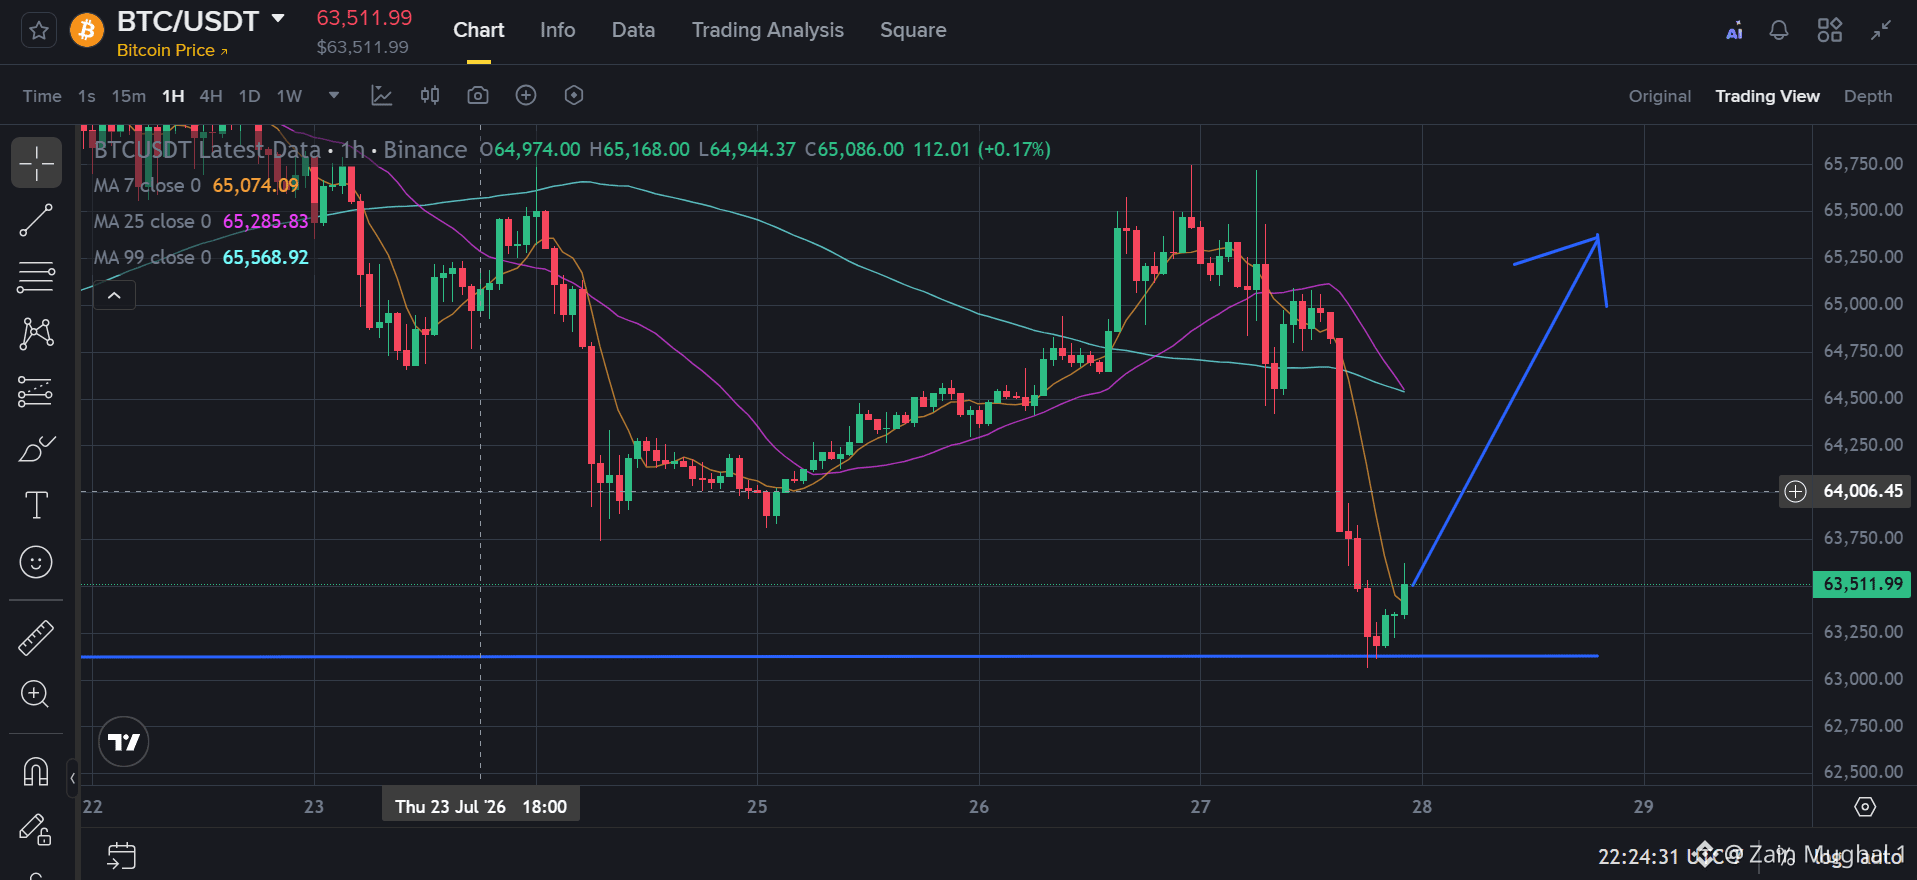Select the zoom in tool
The height and width of the screenshot is (880, 1917).
(36, 694)
